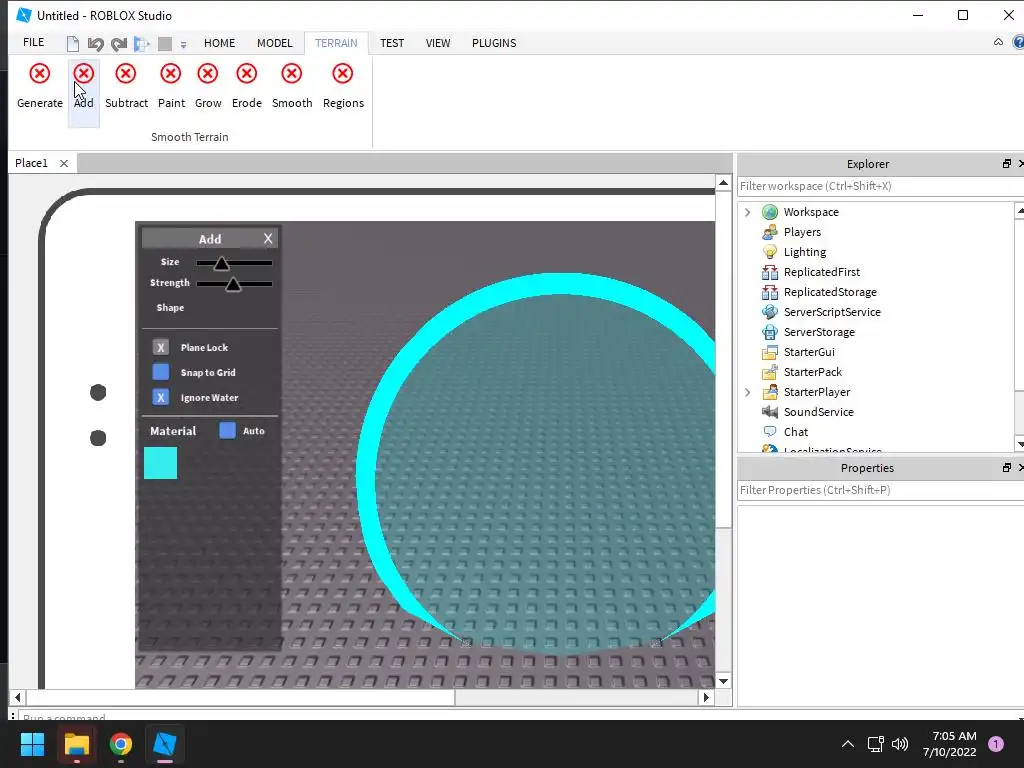The image size is (1024, 768).
Task: Switch to the PLUGINS ribbon tab
Action: (494, 43)
